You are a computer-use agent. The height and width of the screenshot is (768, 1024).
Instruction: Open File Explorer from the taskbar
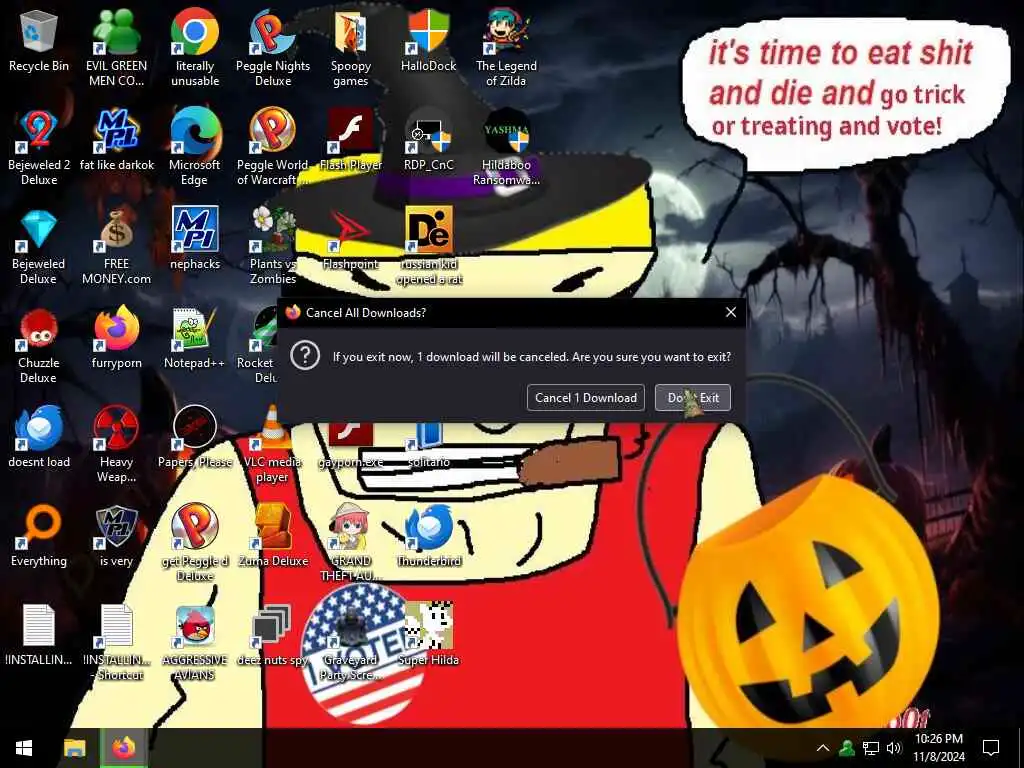click(74, 748)
